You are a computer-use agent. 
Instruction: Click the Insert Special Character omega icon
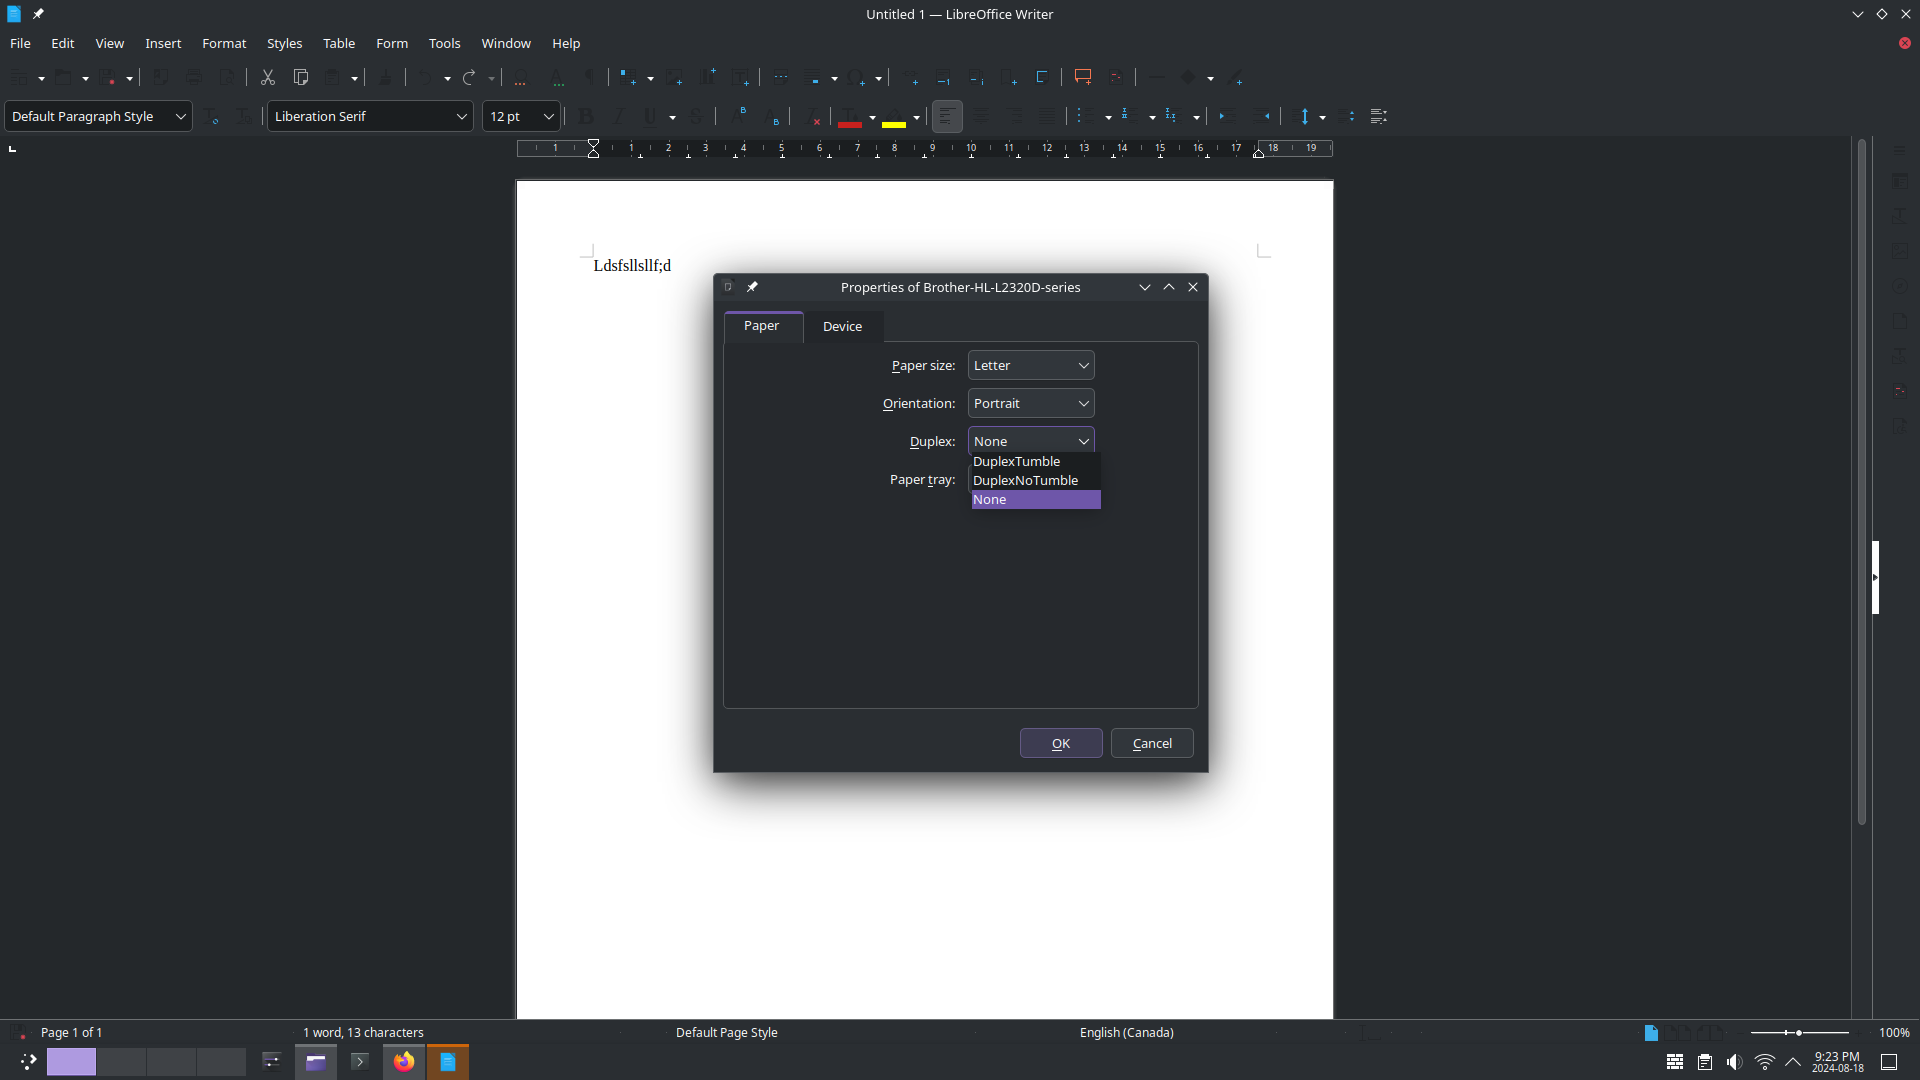coord(857,77)
